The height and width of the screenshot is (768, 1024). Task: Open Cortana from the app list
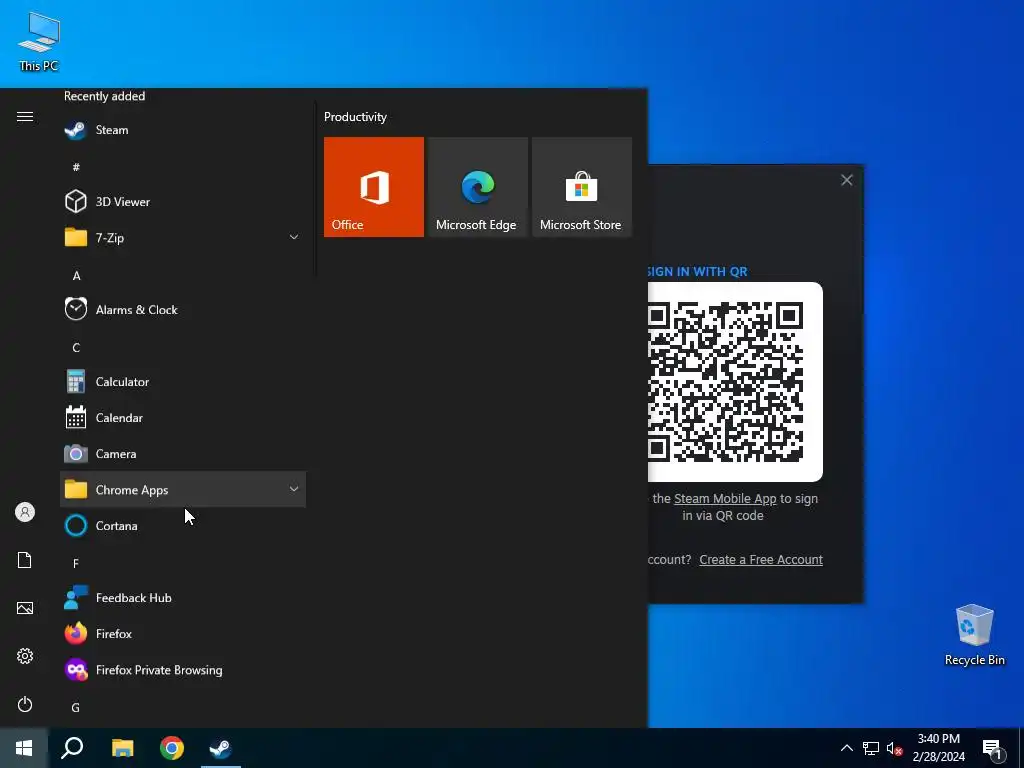click(x=183, y=526)
